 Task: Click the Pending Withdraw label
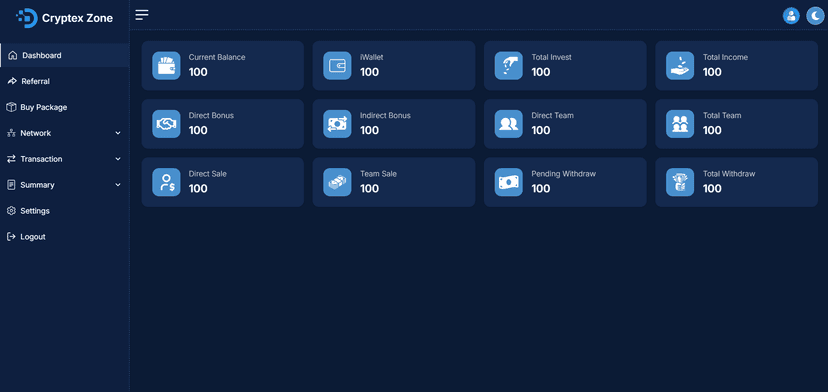(563, 173)
